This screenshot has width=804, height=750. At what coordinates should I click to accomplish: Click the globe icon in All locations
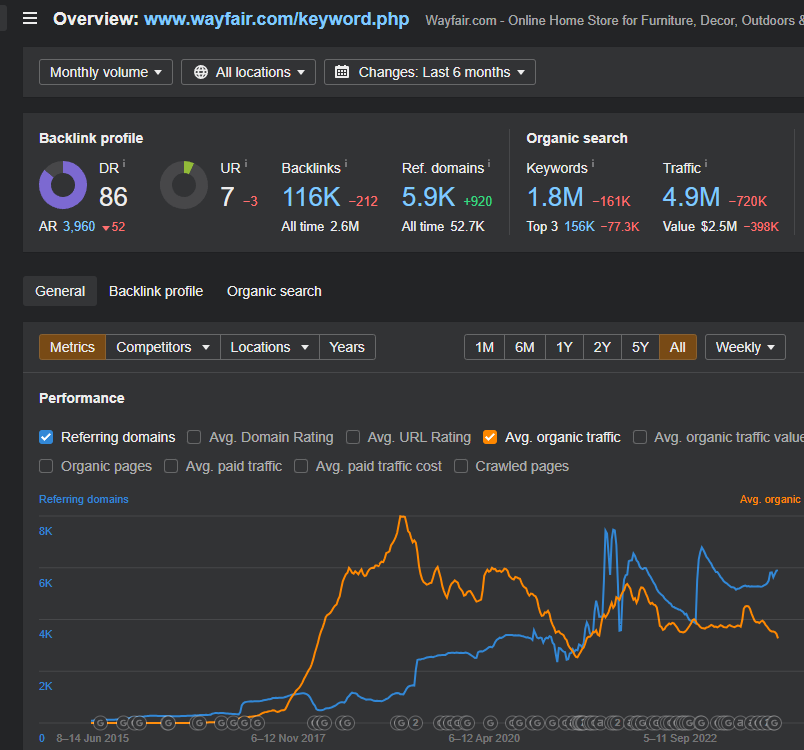pos(201,72)
